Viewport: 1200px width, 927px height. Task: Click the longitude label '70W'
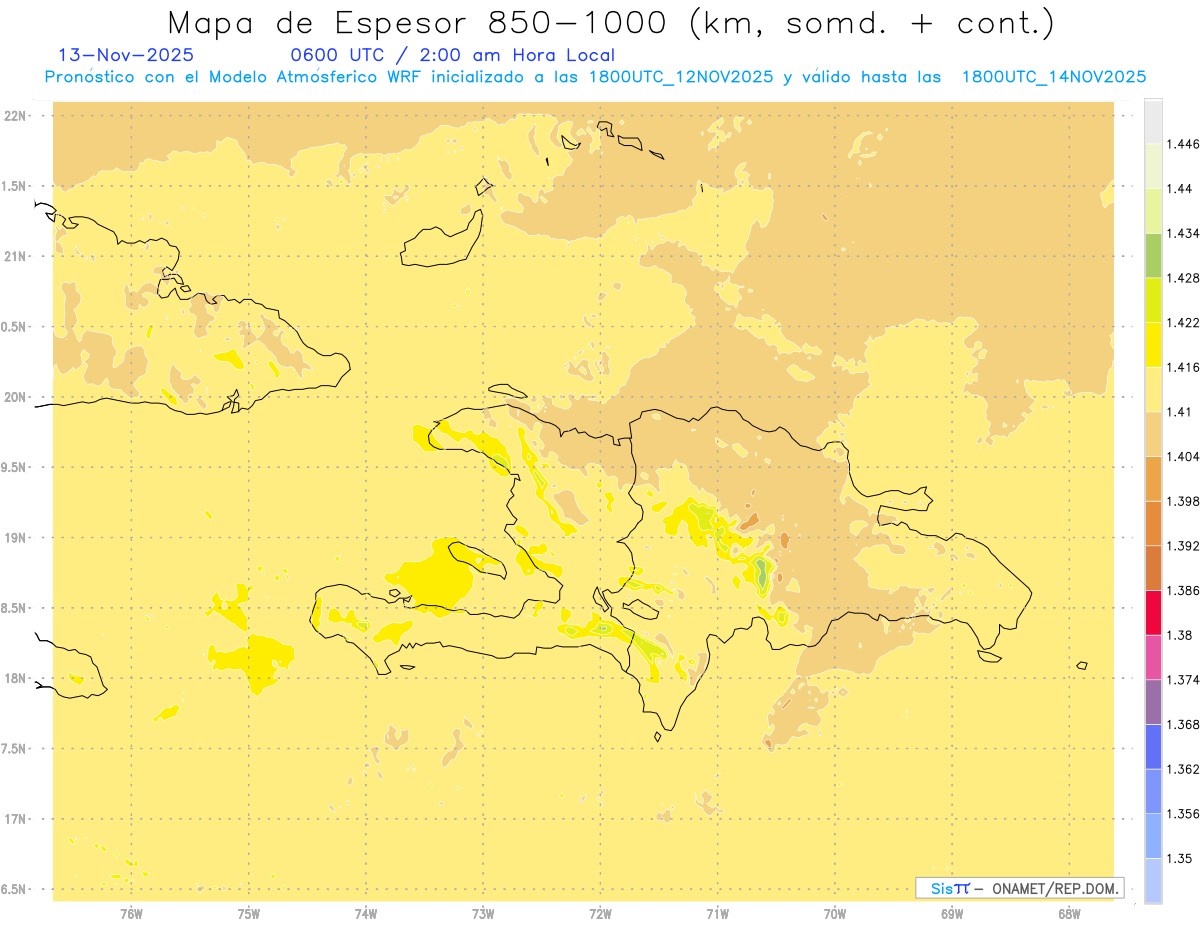[835, 913]
